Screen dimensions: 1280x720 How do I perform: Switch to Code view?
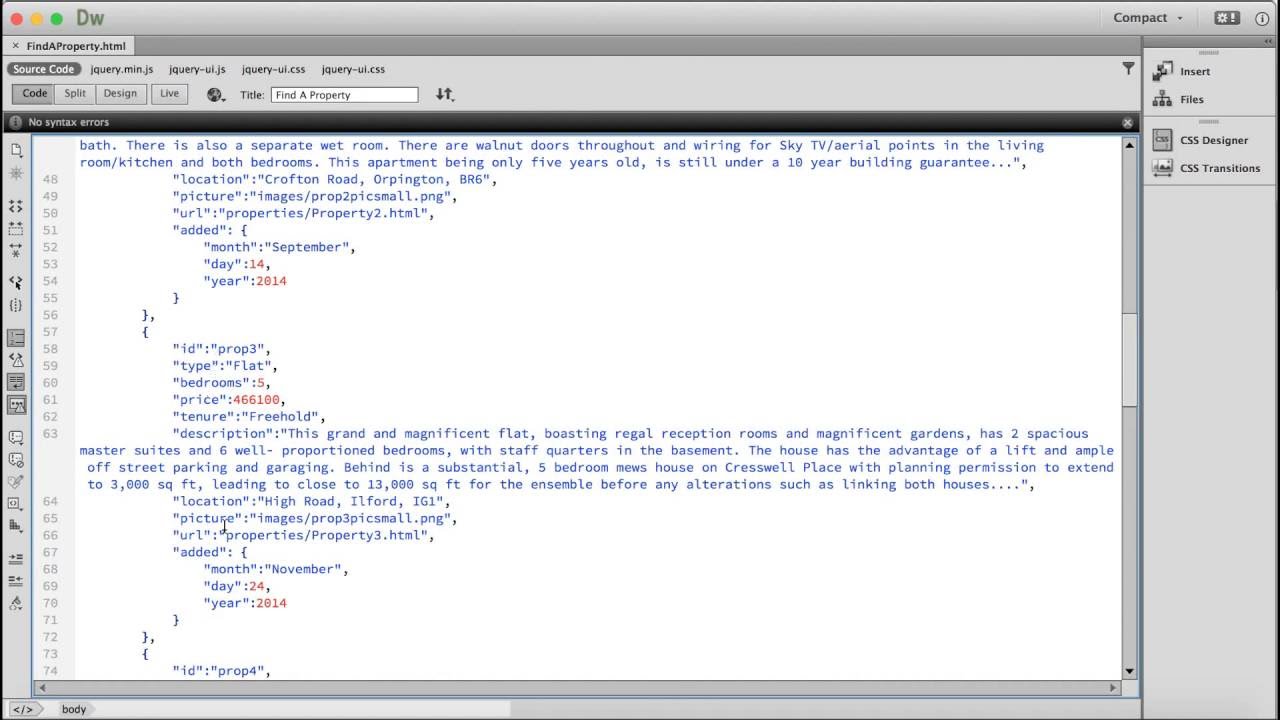(x=35, y=94)
